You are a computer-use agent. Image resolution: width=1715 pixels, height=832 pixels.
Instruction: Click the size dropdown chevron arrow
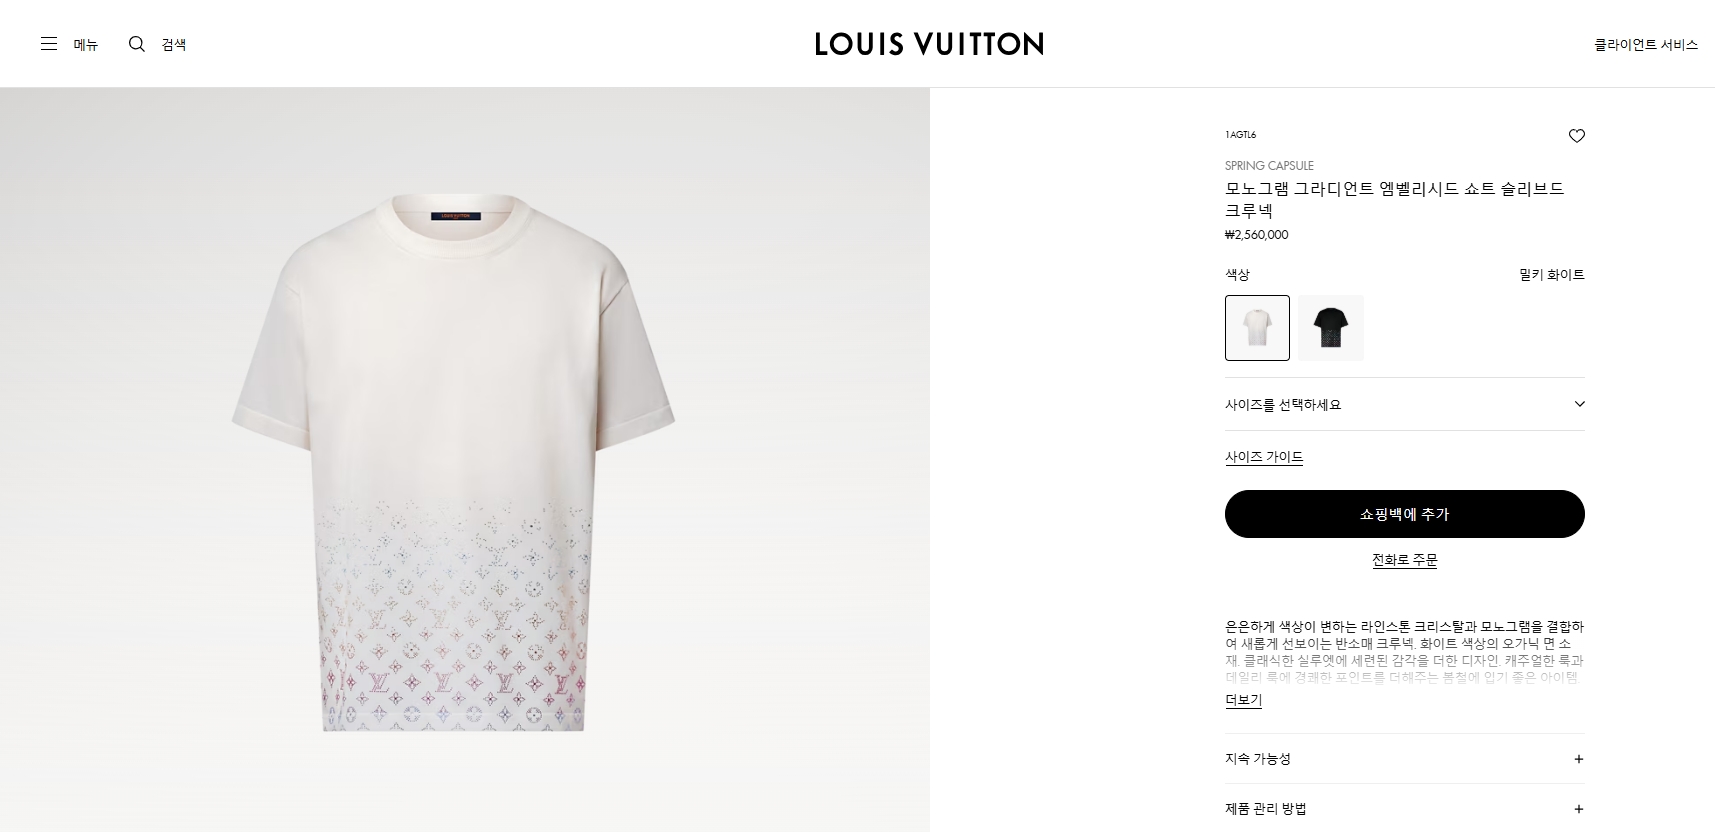(1580, 404)
